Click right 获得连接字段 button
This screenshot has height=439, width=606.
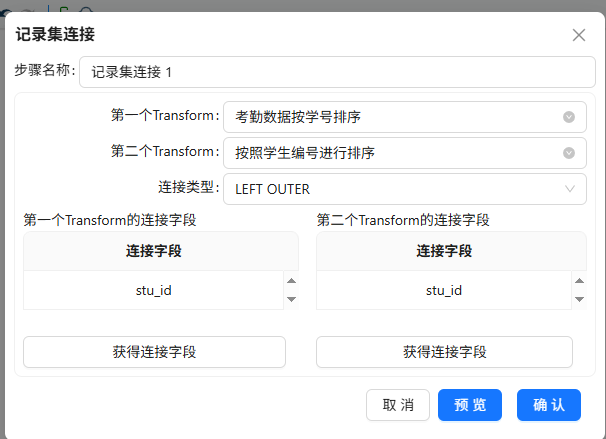pos(444,352)
